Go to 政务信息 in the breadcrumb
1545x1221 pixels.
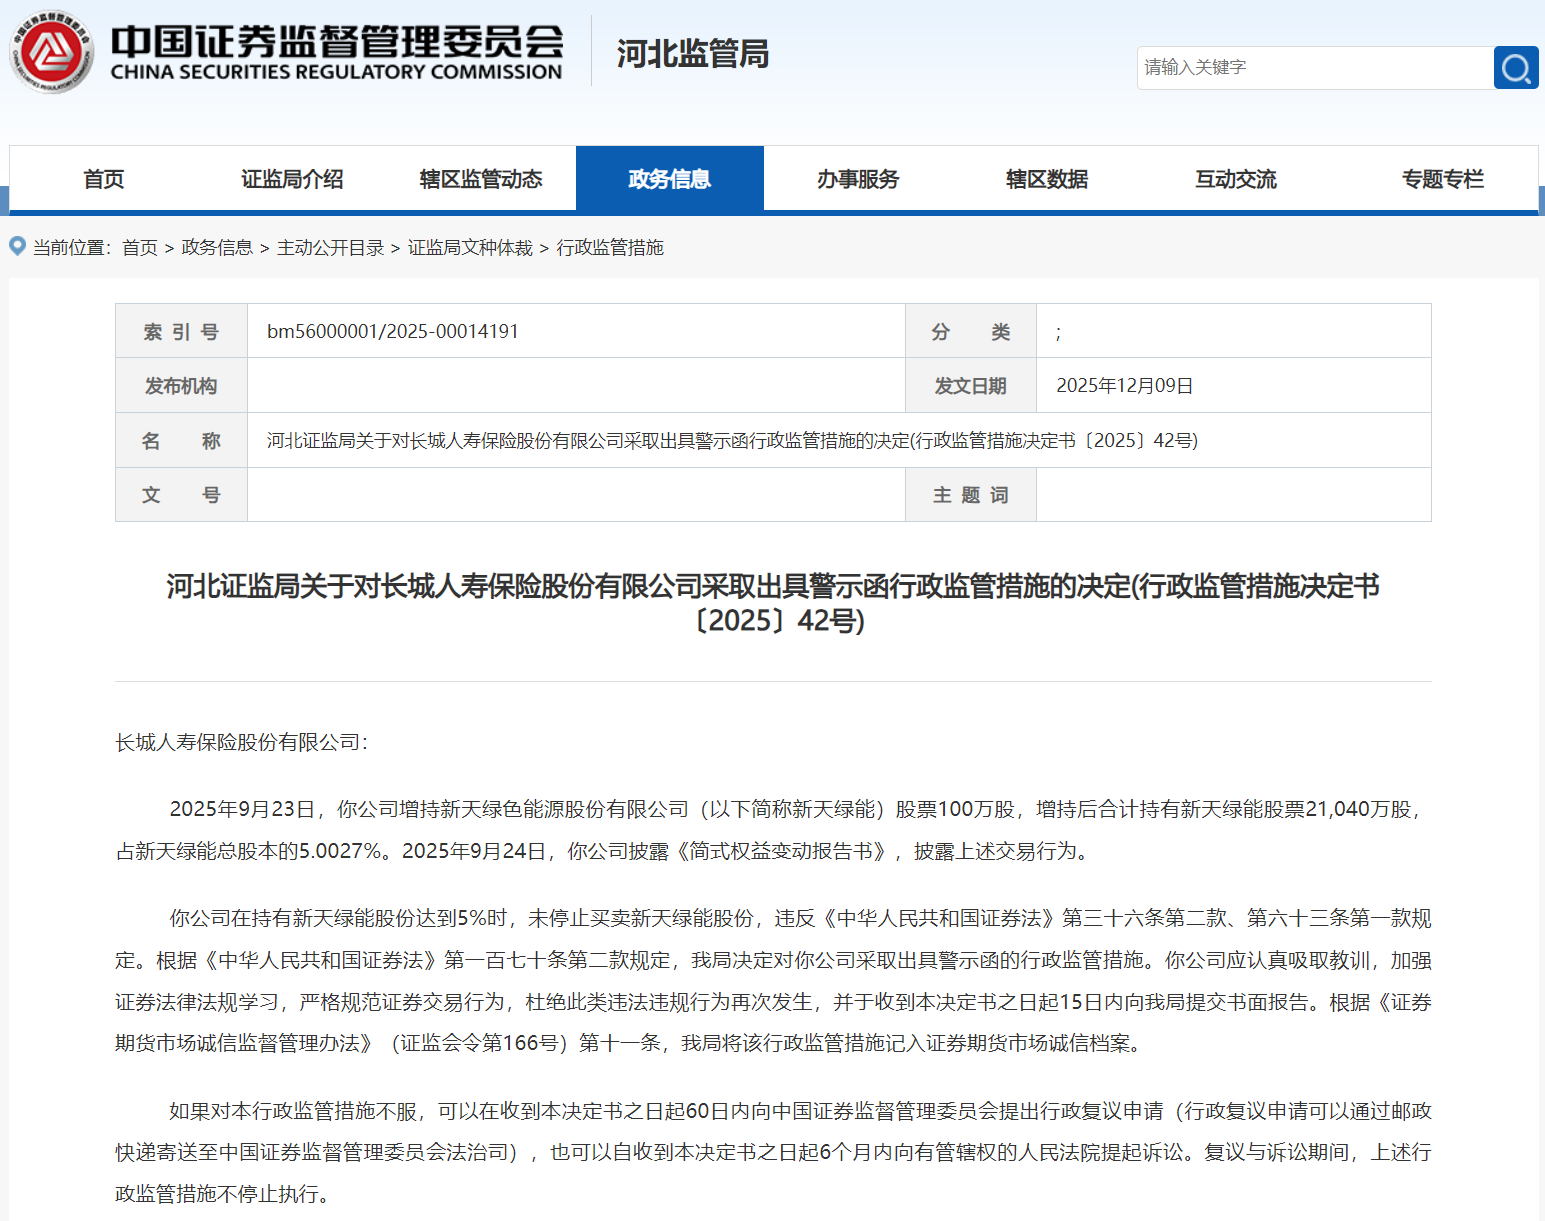pyautogui.click(x=217, y=247)
